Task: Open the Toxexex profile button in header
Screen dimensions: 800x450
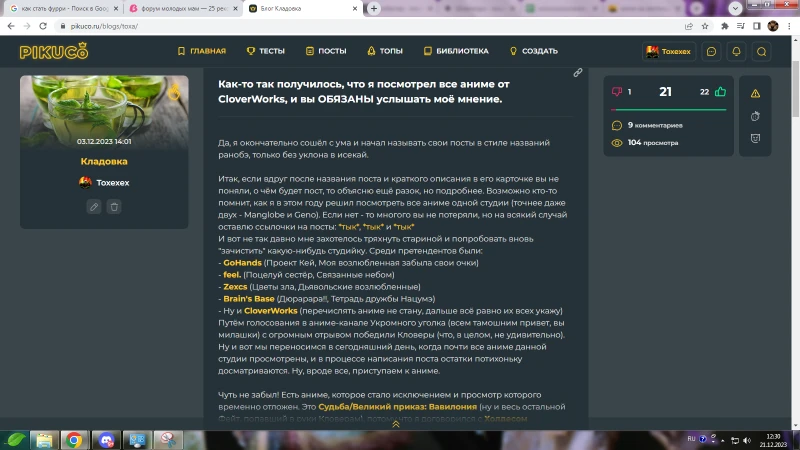Action: click(x=668, y=52)
